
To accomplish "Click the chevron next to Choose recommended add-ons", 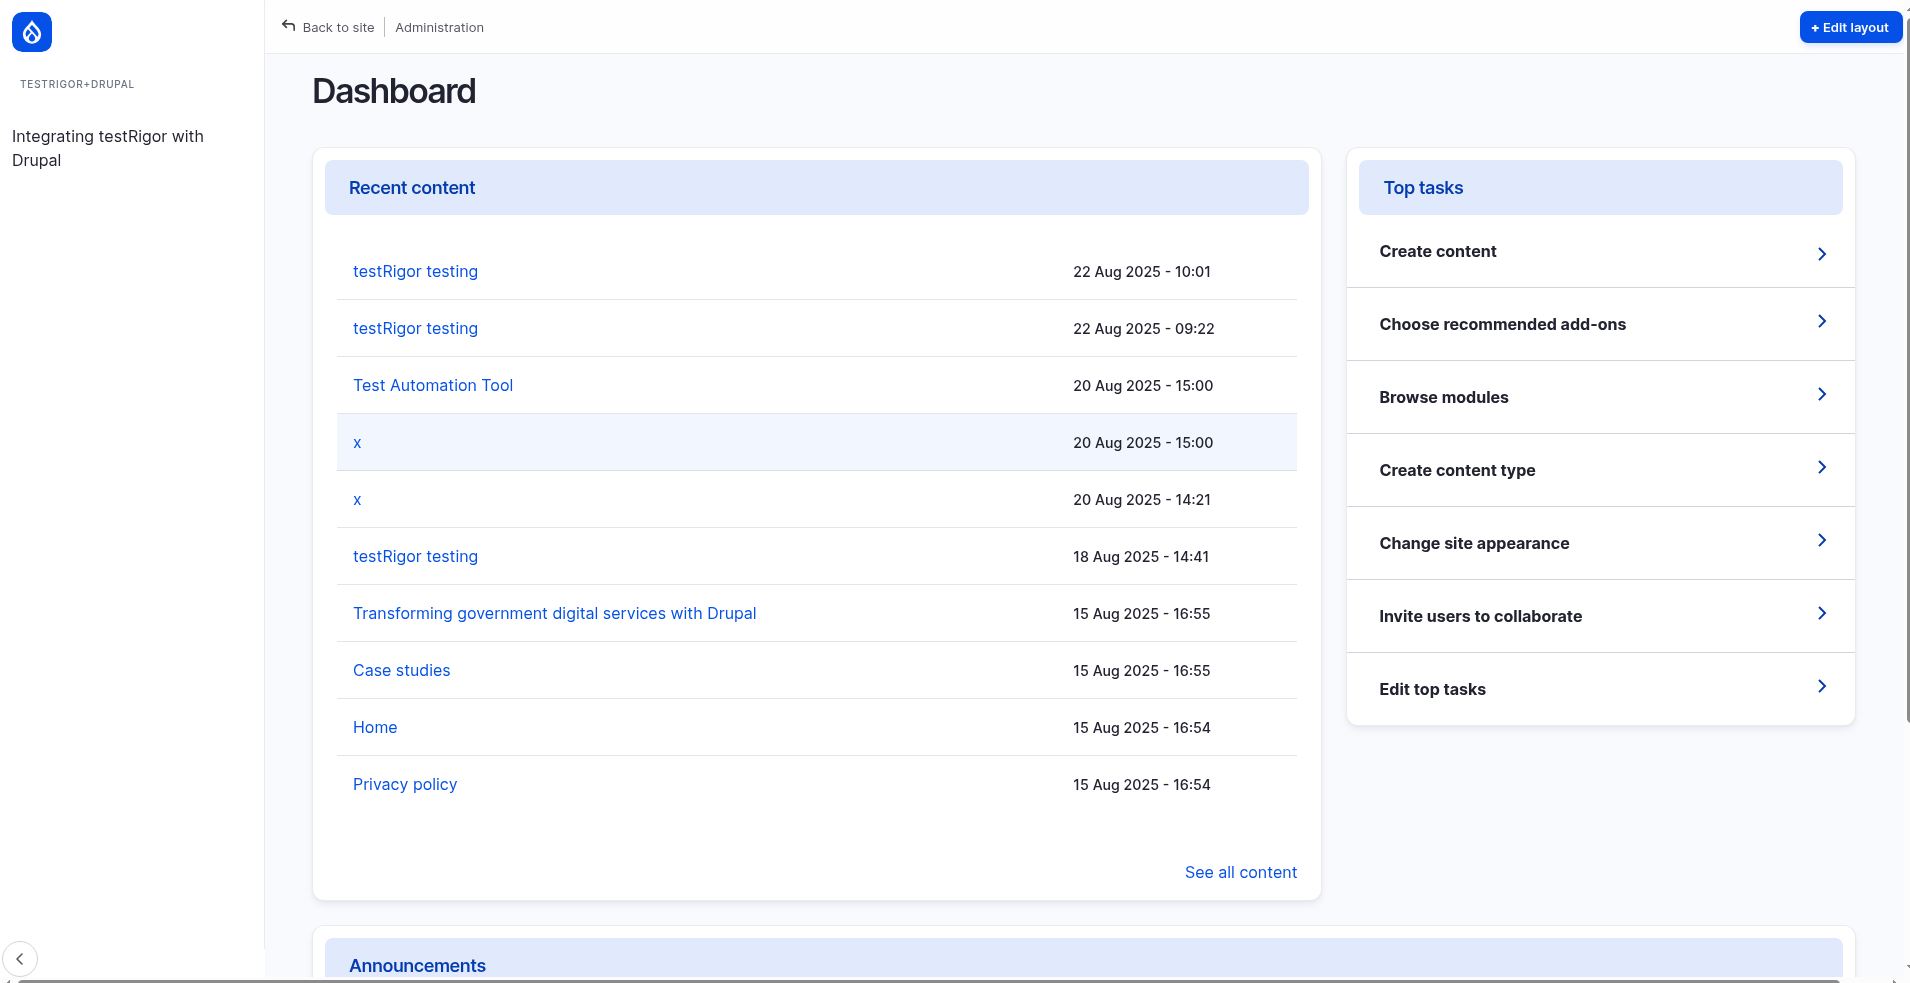I will tap(1821, 321).
